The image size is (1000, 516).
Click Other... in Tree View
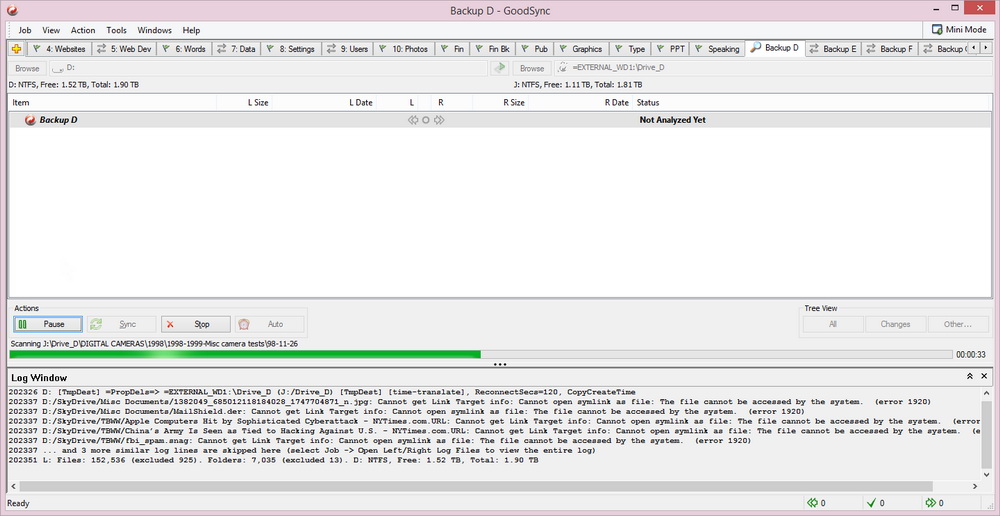958,324
